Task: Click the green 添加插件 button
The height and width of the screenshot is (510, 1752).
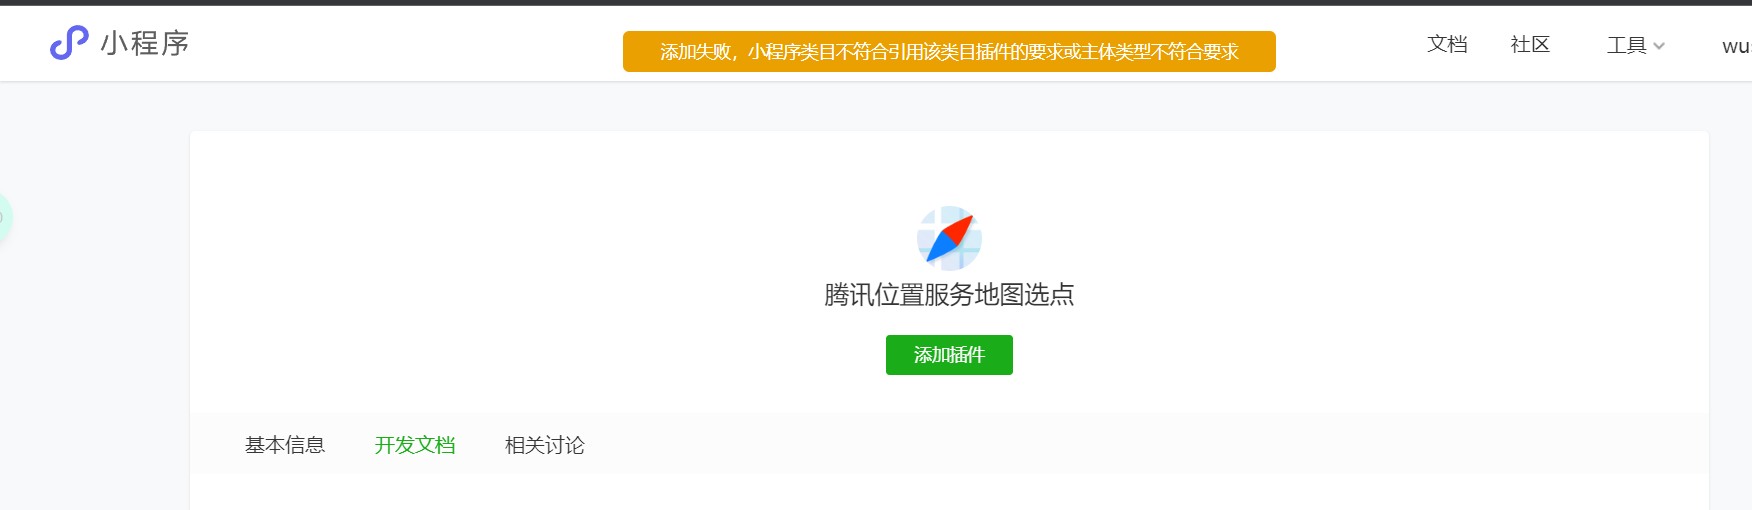Action: pos(949,355)
